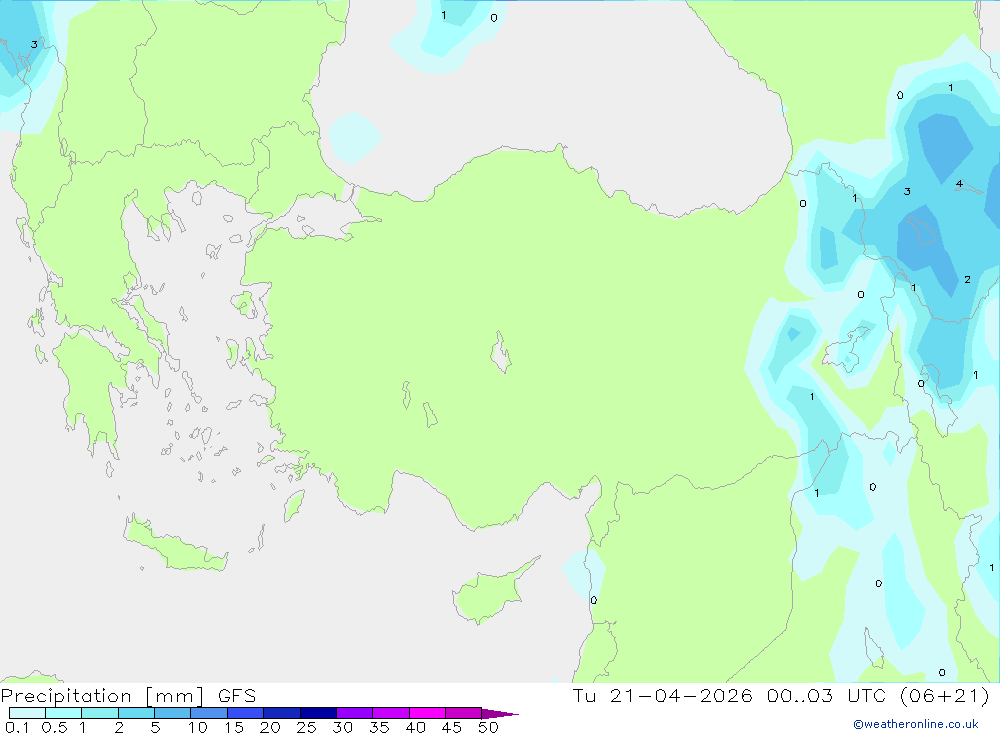Click the 30–35 mm purple legend swatch

355,713
